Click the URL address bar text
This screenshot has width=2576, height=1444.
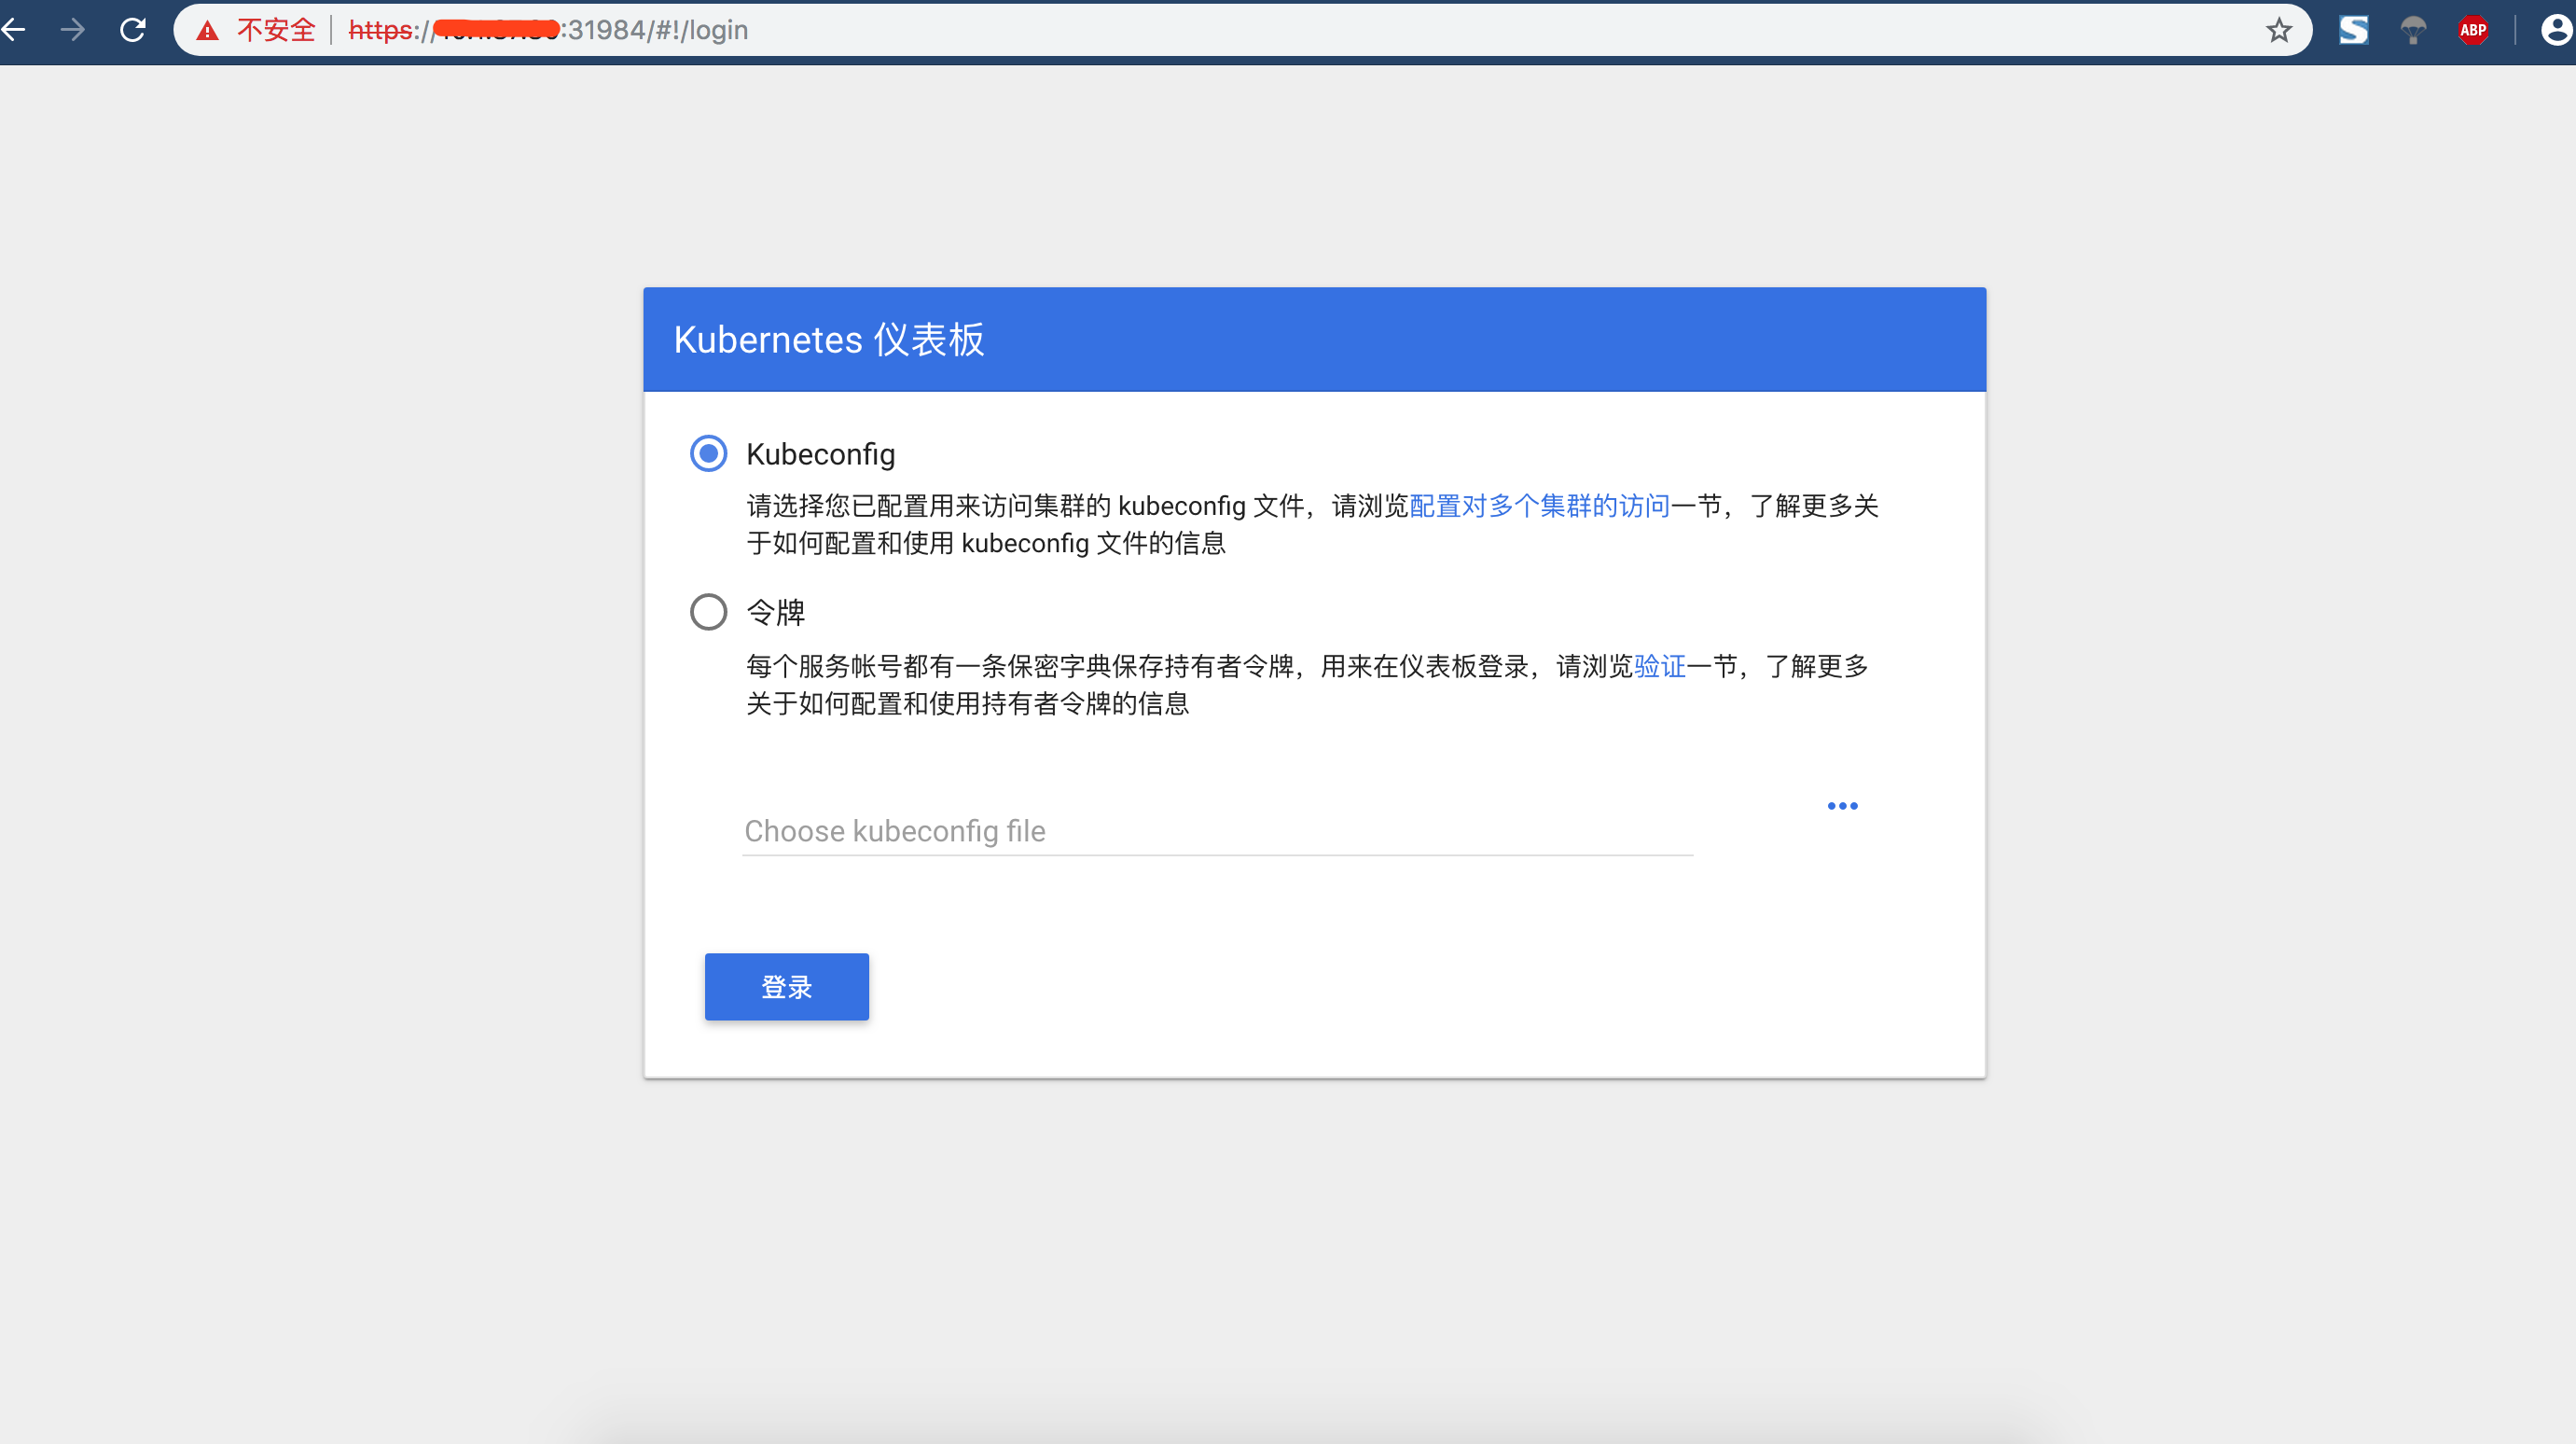(x=548, y=30)
